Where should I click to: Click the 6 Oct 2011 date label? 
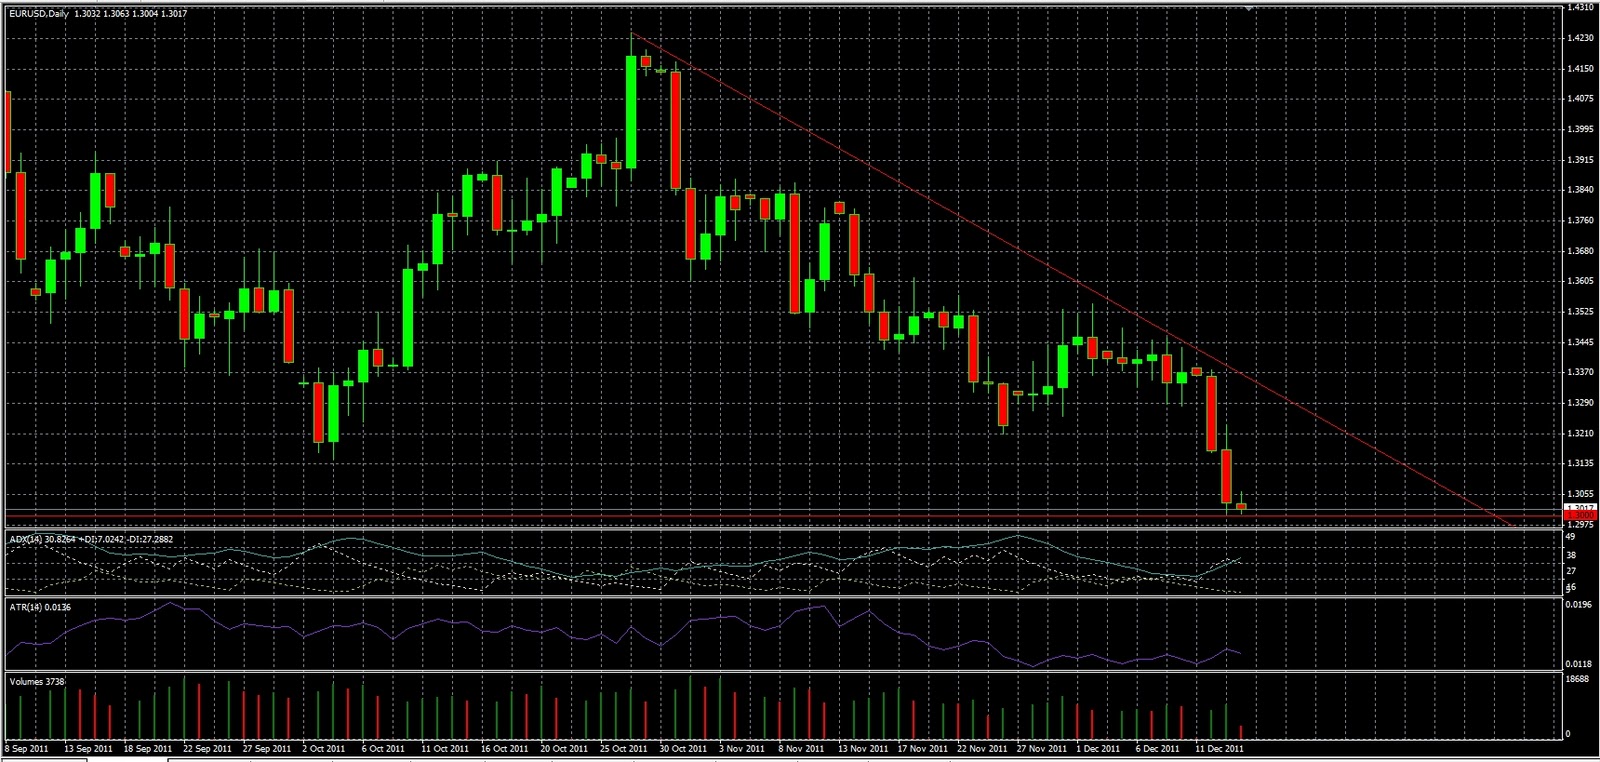pyautogui.click(x=383, y=748)
